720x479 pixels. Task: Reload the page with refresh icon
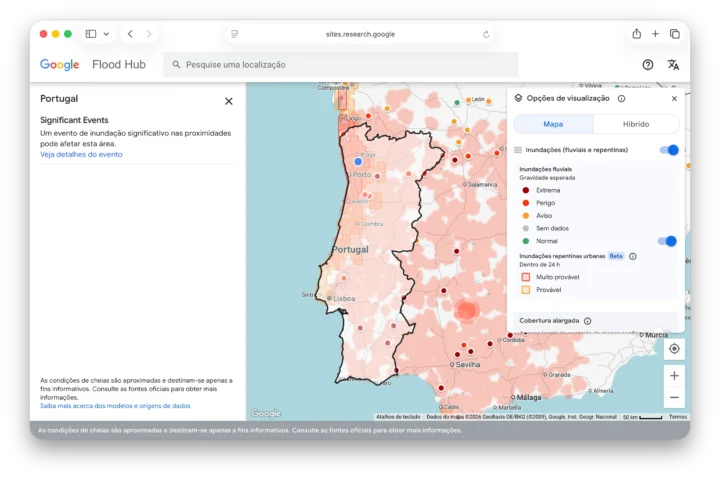486,34
